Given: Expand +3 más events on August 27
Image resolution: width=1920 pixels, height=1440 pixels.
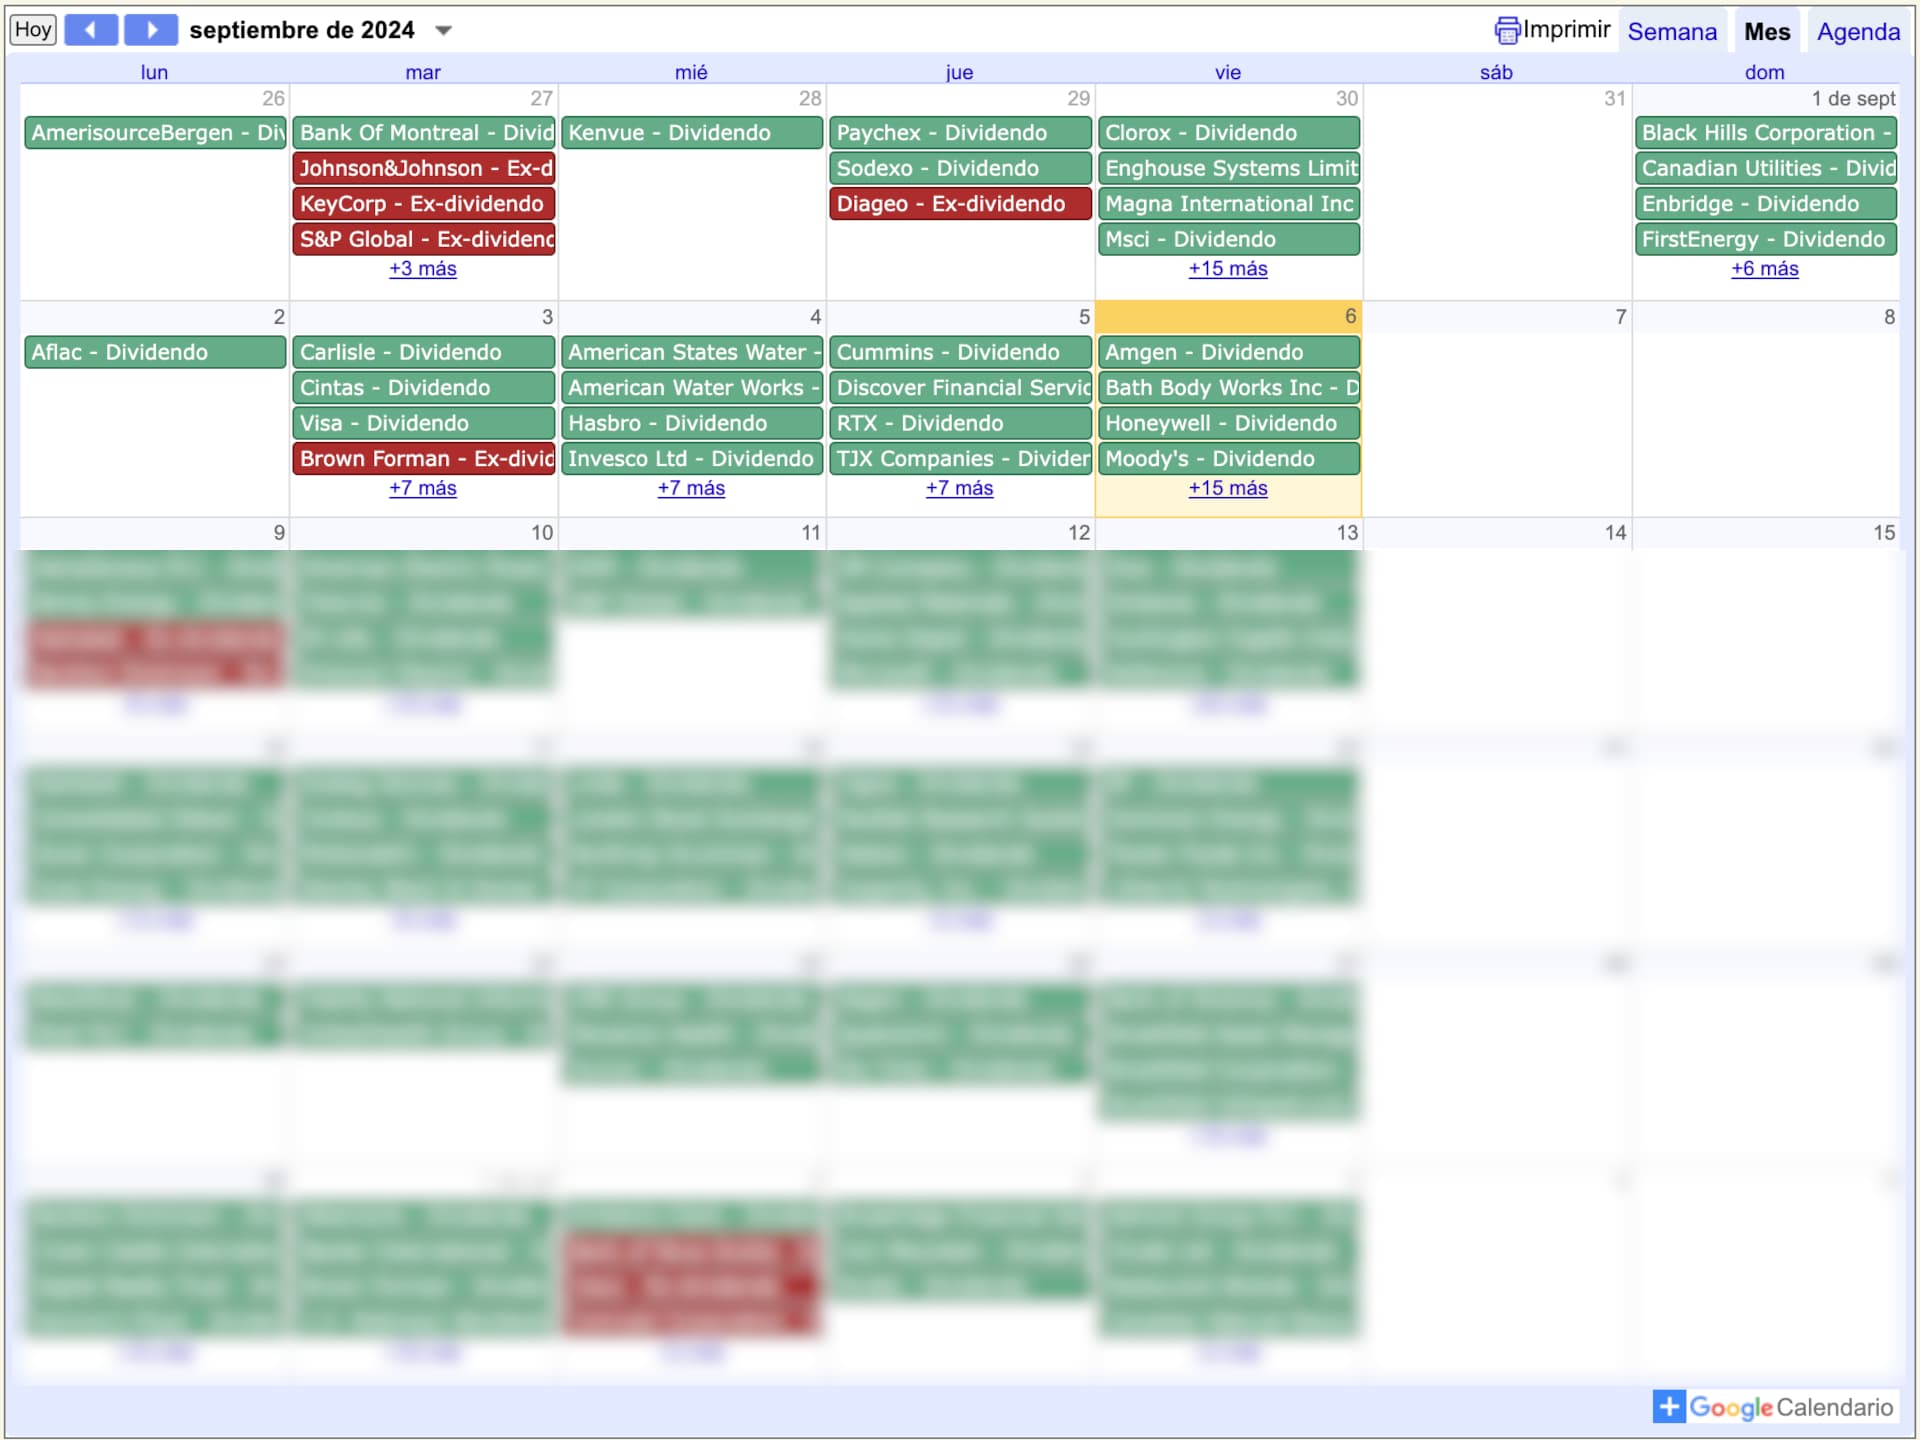Looking at the screenshot, I should click(x=423, y=269).
